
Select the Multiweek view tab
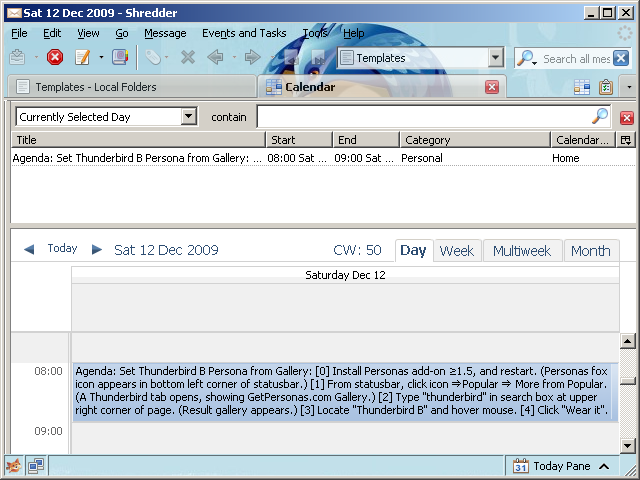coord(522,251)
